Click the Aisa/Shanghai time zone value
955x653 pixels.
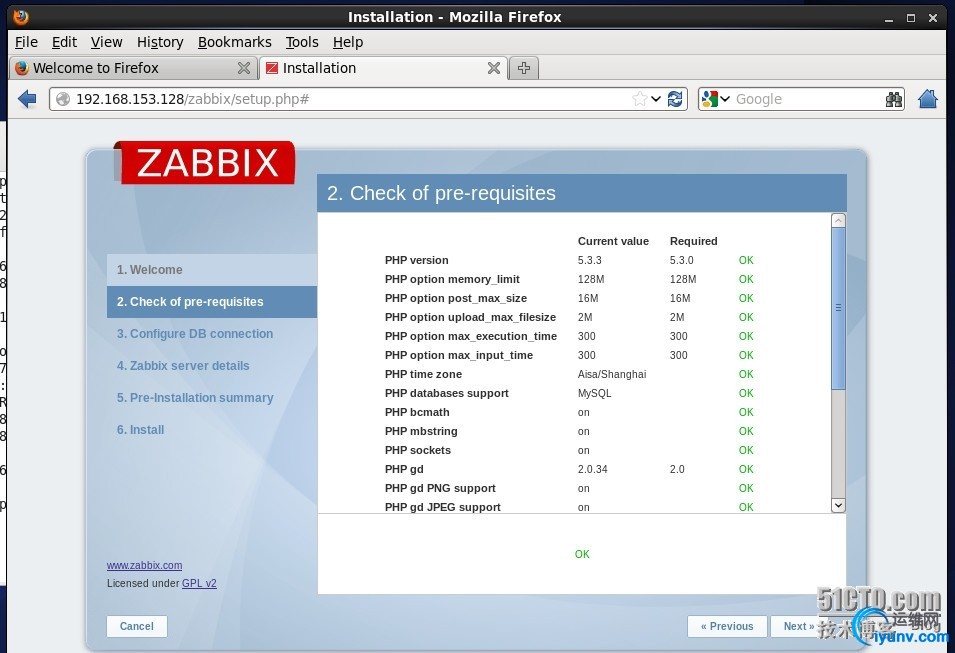(612, 374)
